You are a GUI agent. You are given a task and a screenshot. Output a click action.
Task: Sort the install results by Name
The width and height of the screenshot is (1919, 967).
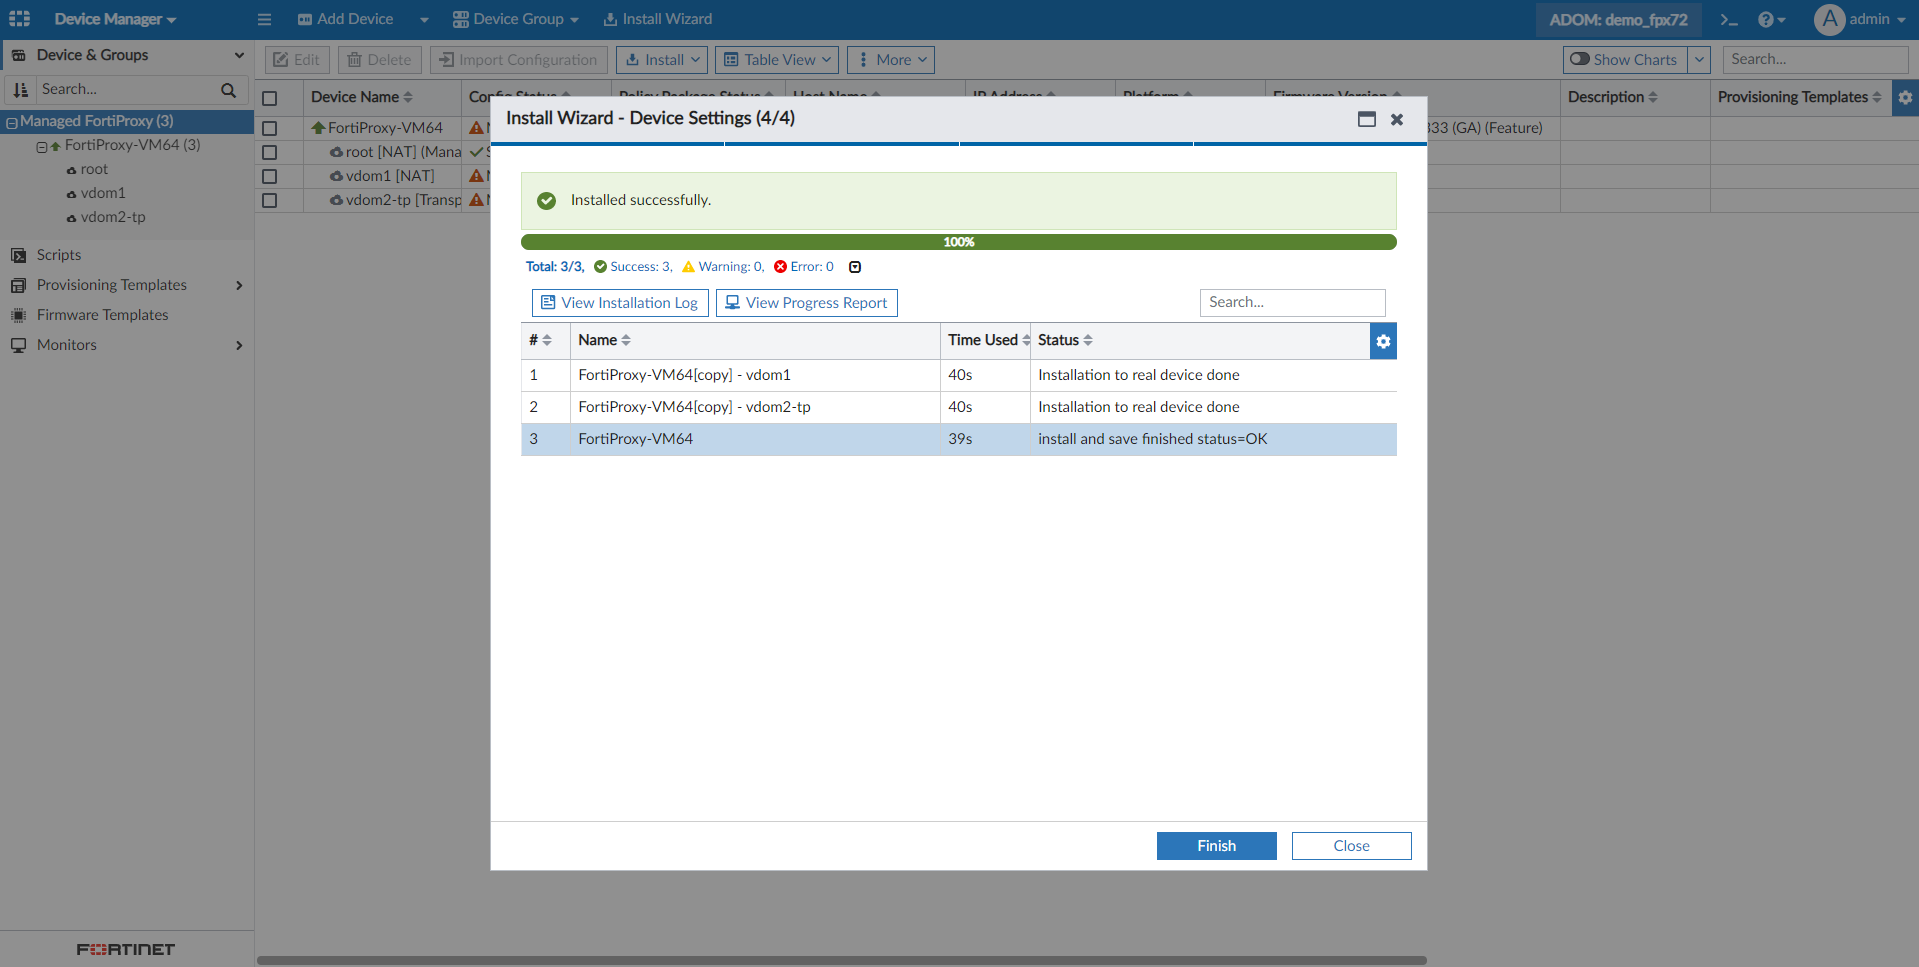point(626,340)
